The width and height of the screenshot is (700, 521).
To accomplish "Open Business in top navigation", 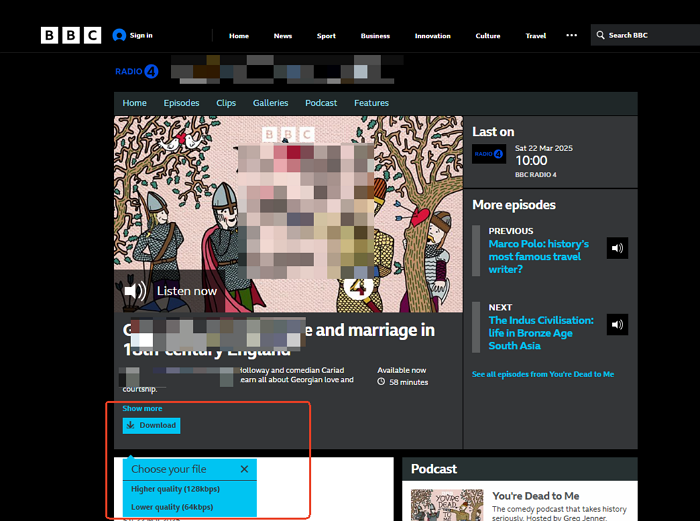I will coord(375,36).
